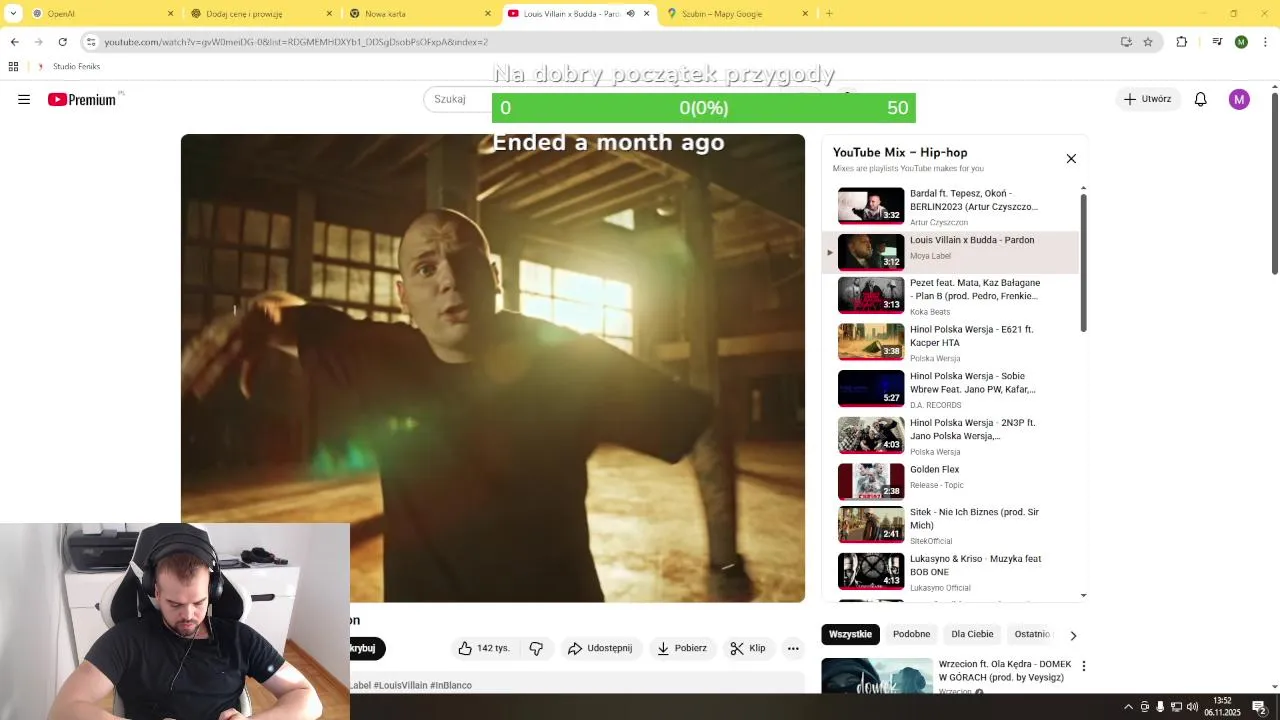Open the Windows notification center

pyautogui.click(x=1259, y=707)
